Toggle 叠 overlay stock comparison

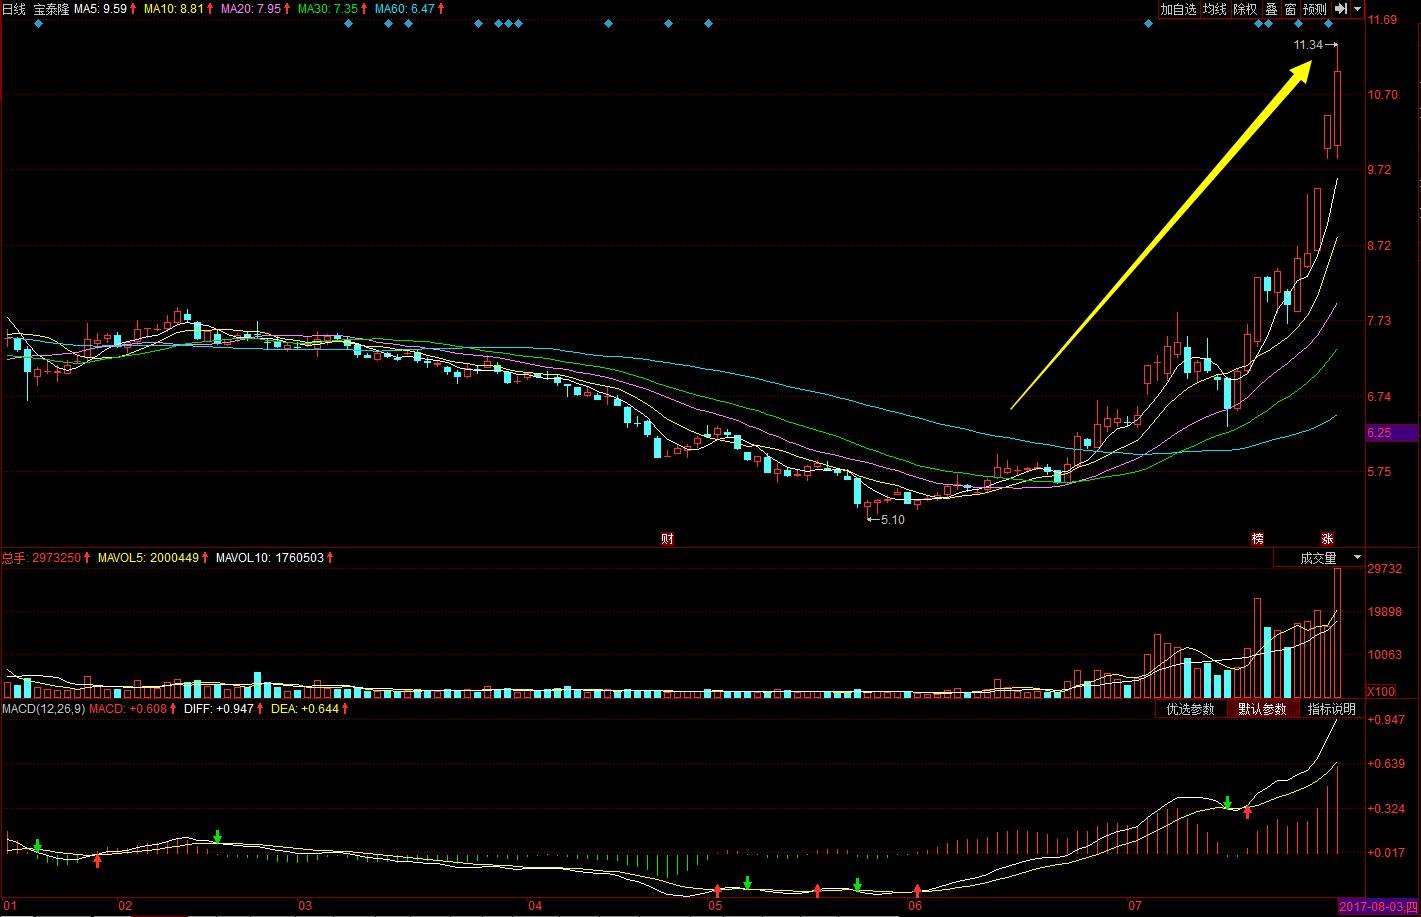[x=1271, y=9]
